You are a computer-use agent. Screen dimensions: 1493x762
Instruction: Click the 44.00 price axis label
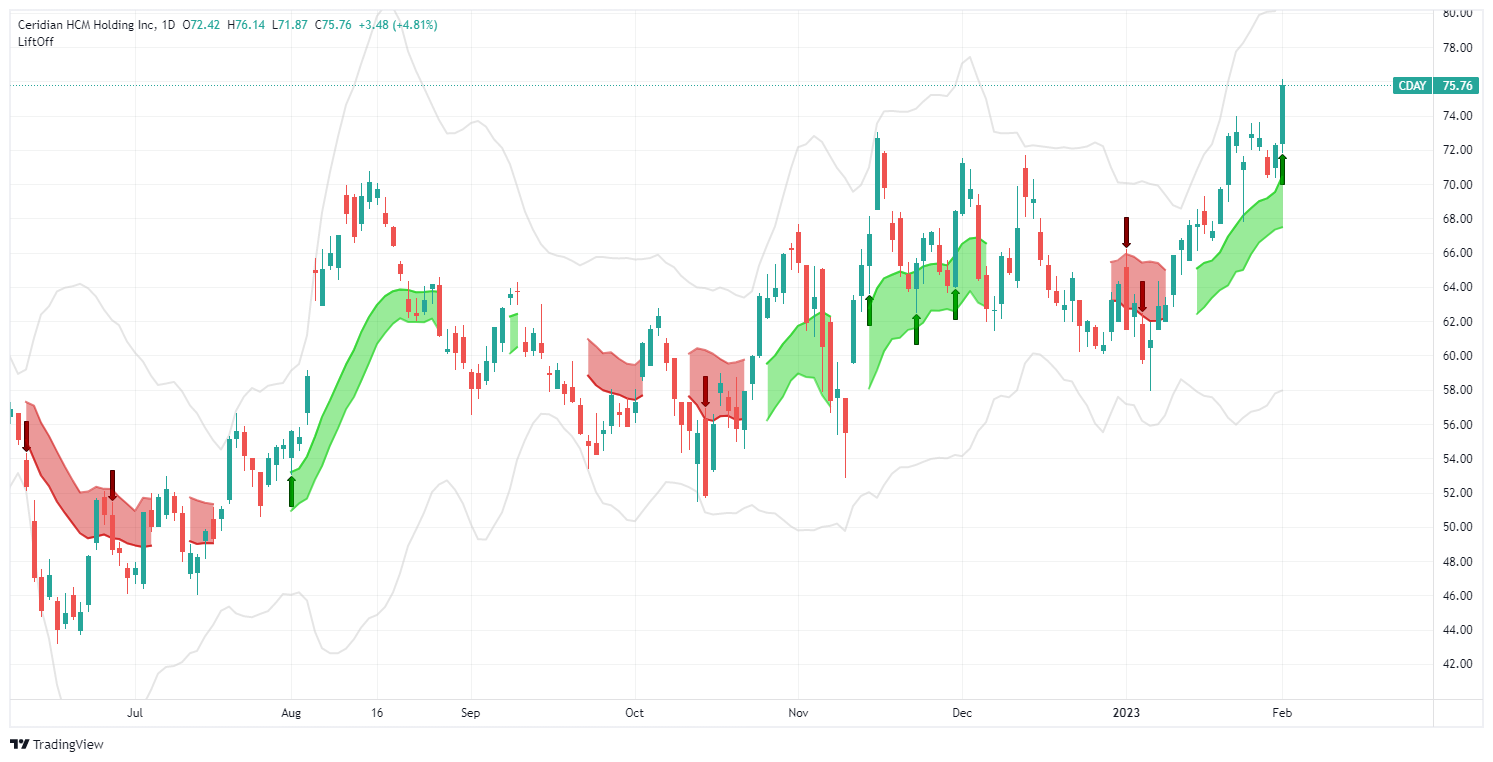1455,630
